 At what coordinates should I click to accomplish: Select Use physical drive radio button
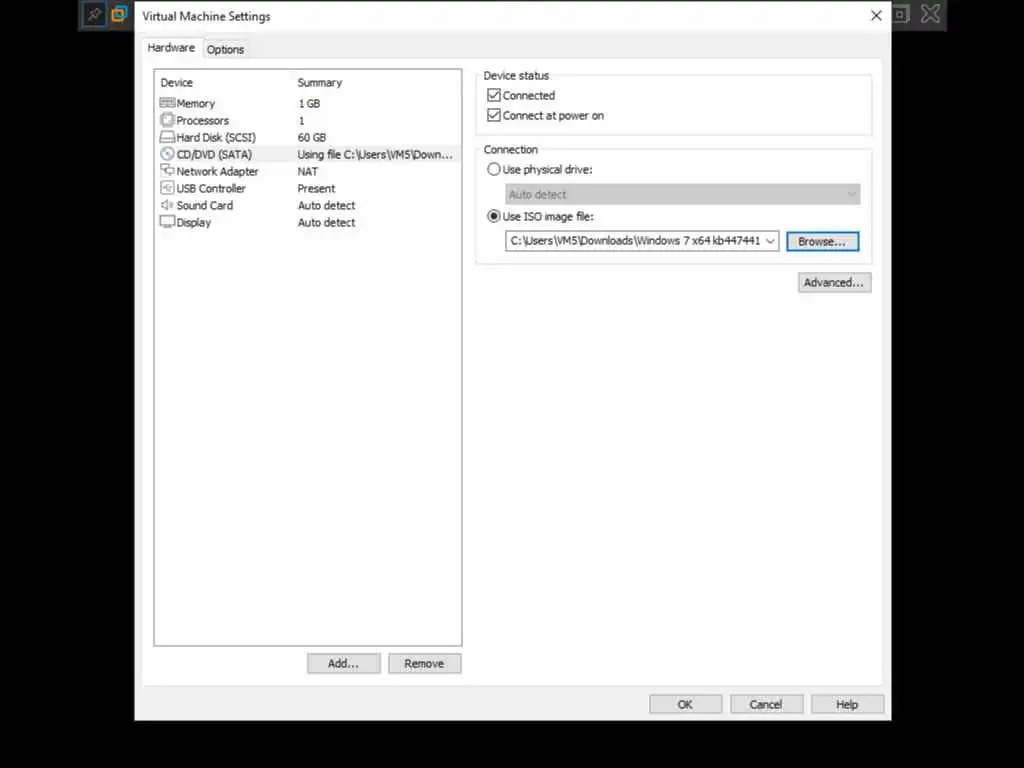pyautogui.click(x=494, y=169)
